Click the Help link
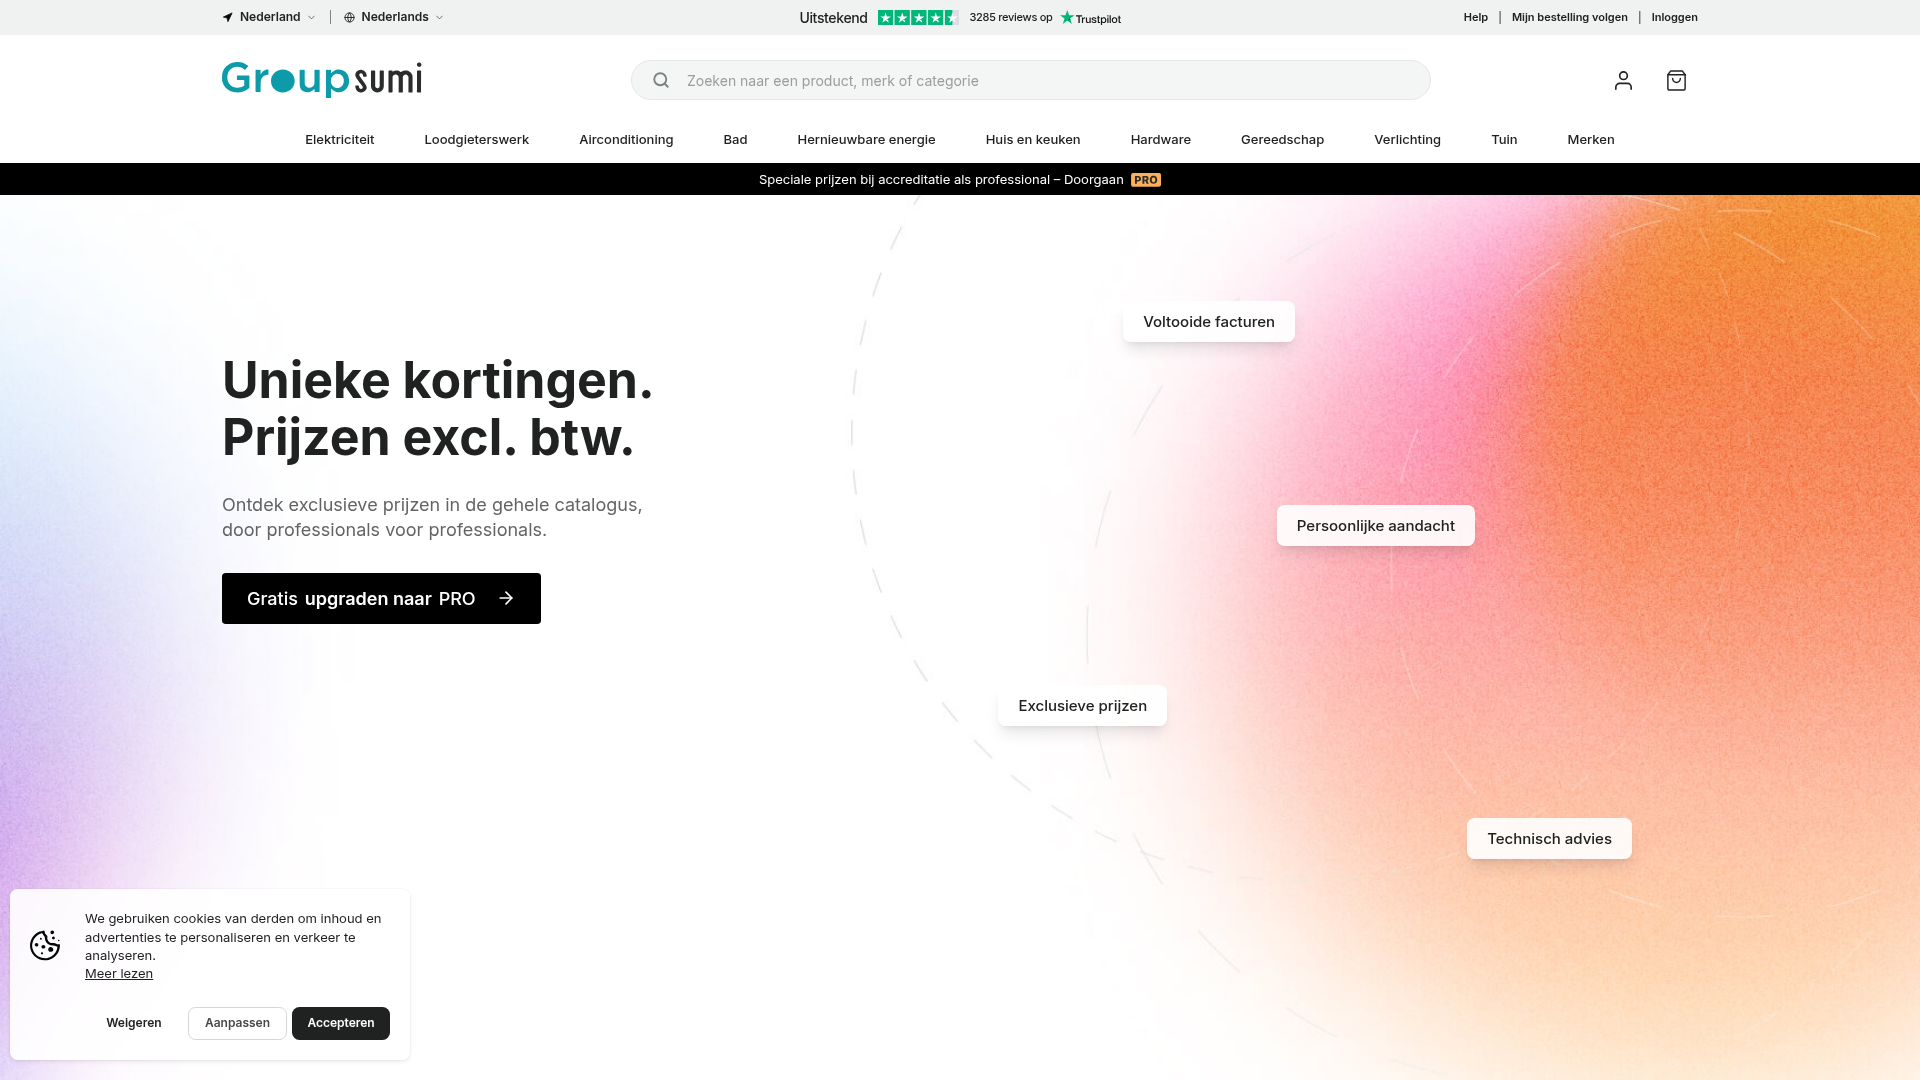This screenshot has width=1920, height=1080. pyautogui.click(x=1476, y=17)
